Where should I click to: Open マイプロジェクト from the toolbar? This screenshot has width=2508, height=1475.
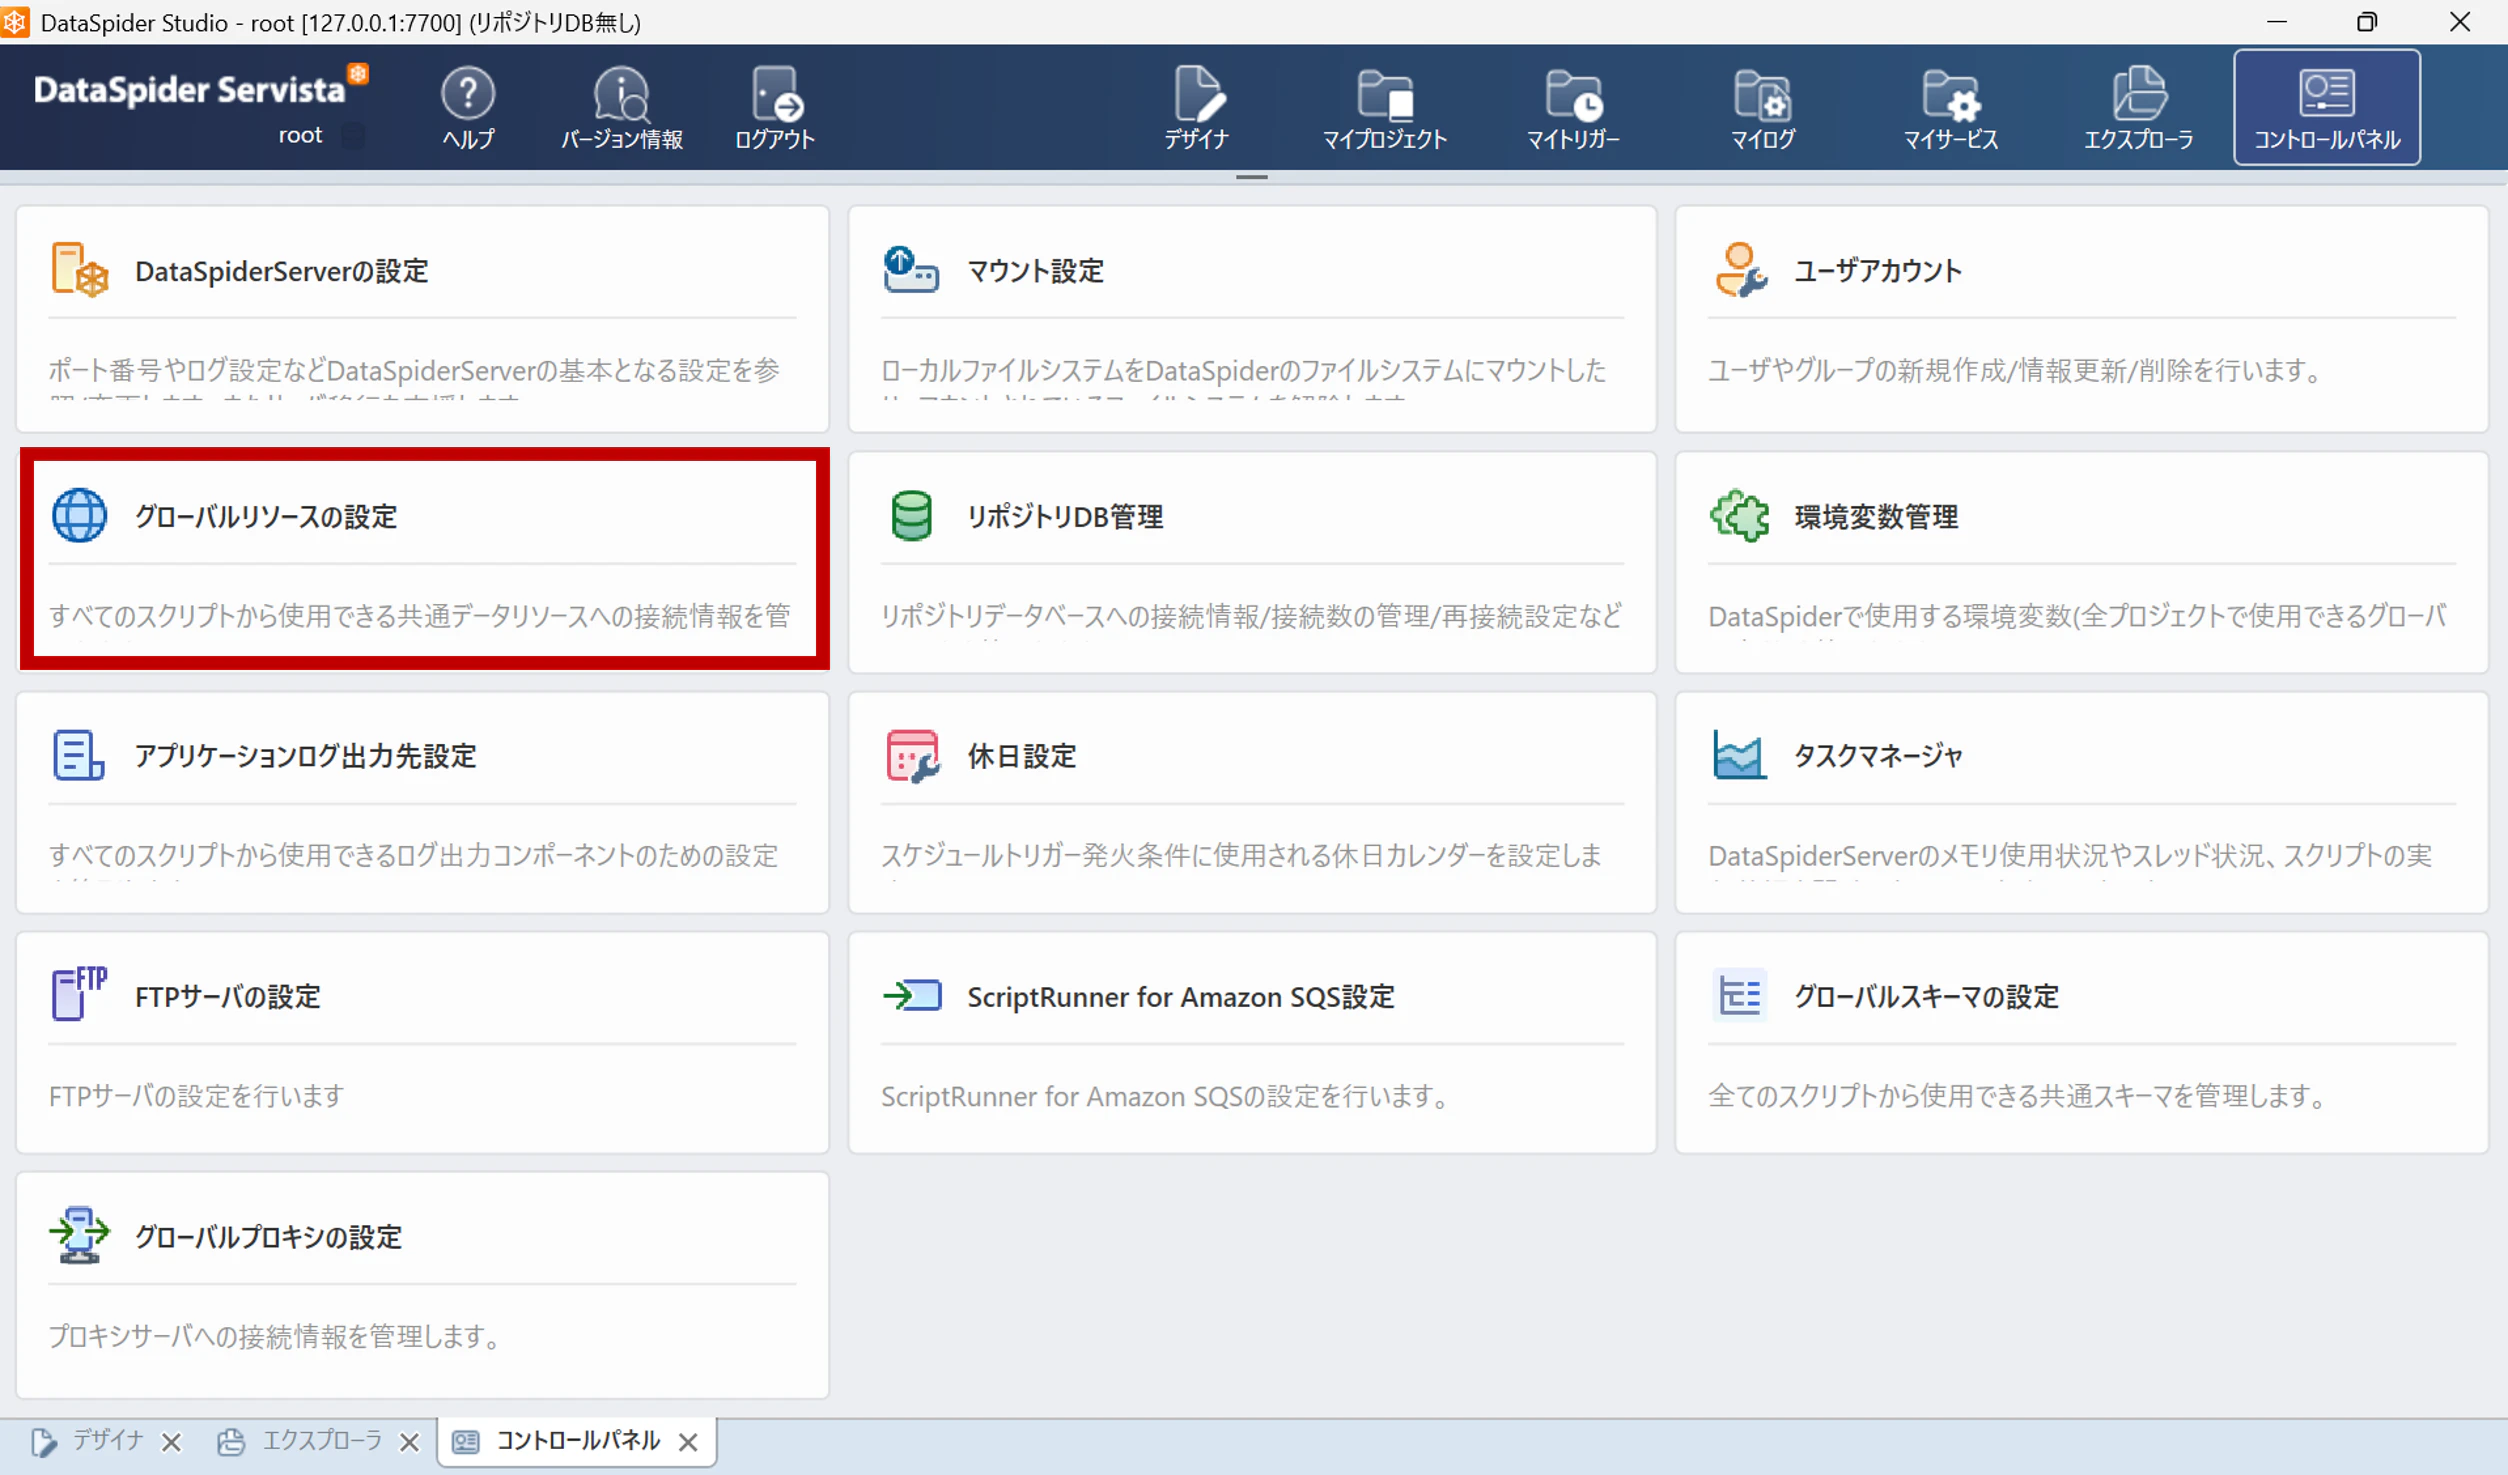pyautogui.click(x=1384, y=108)
